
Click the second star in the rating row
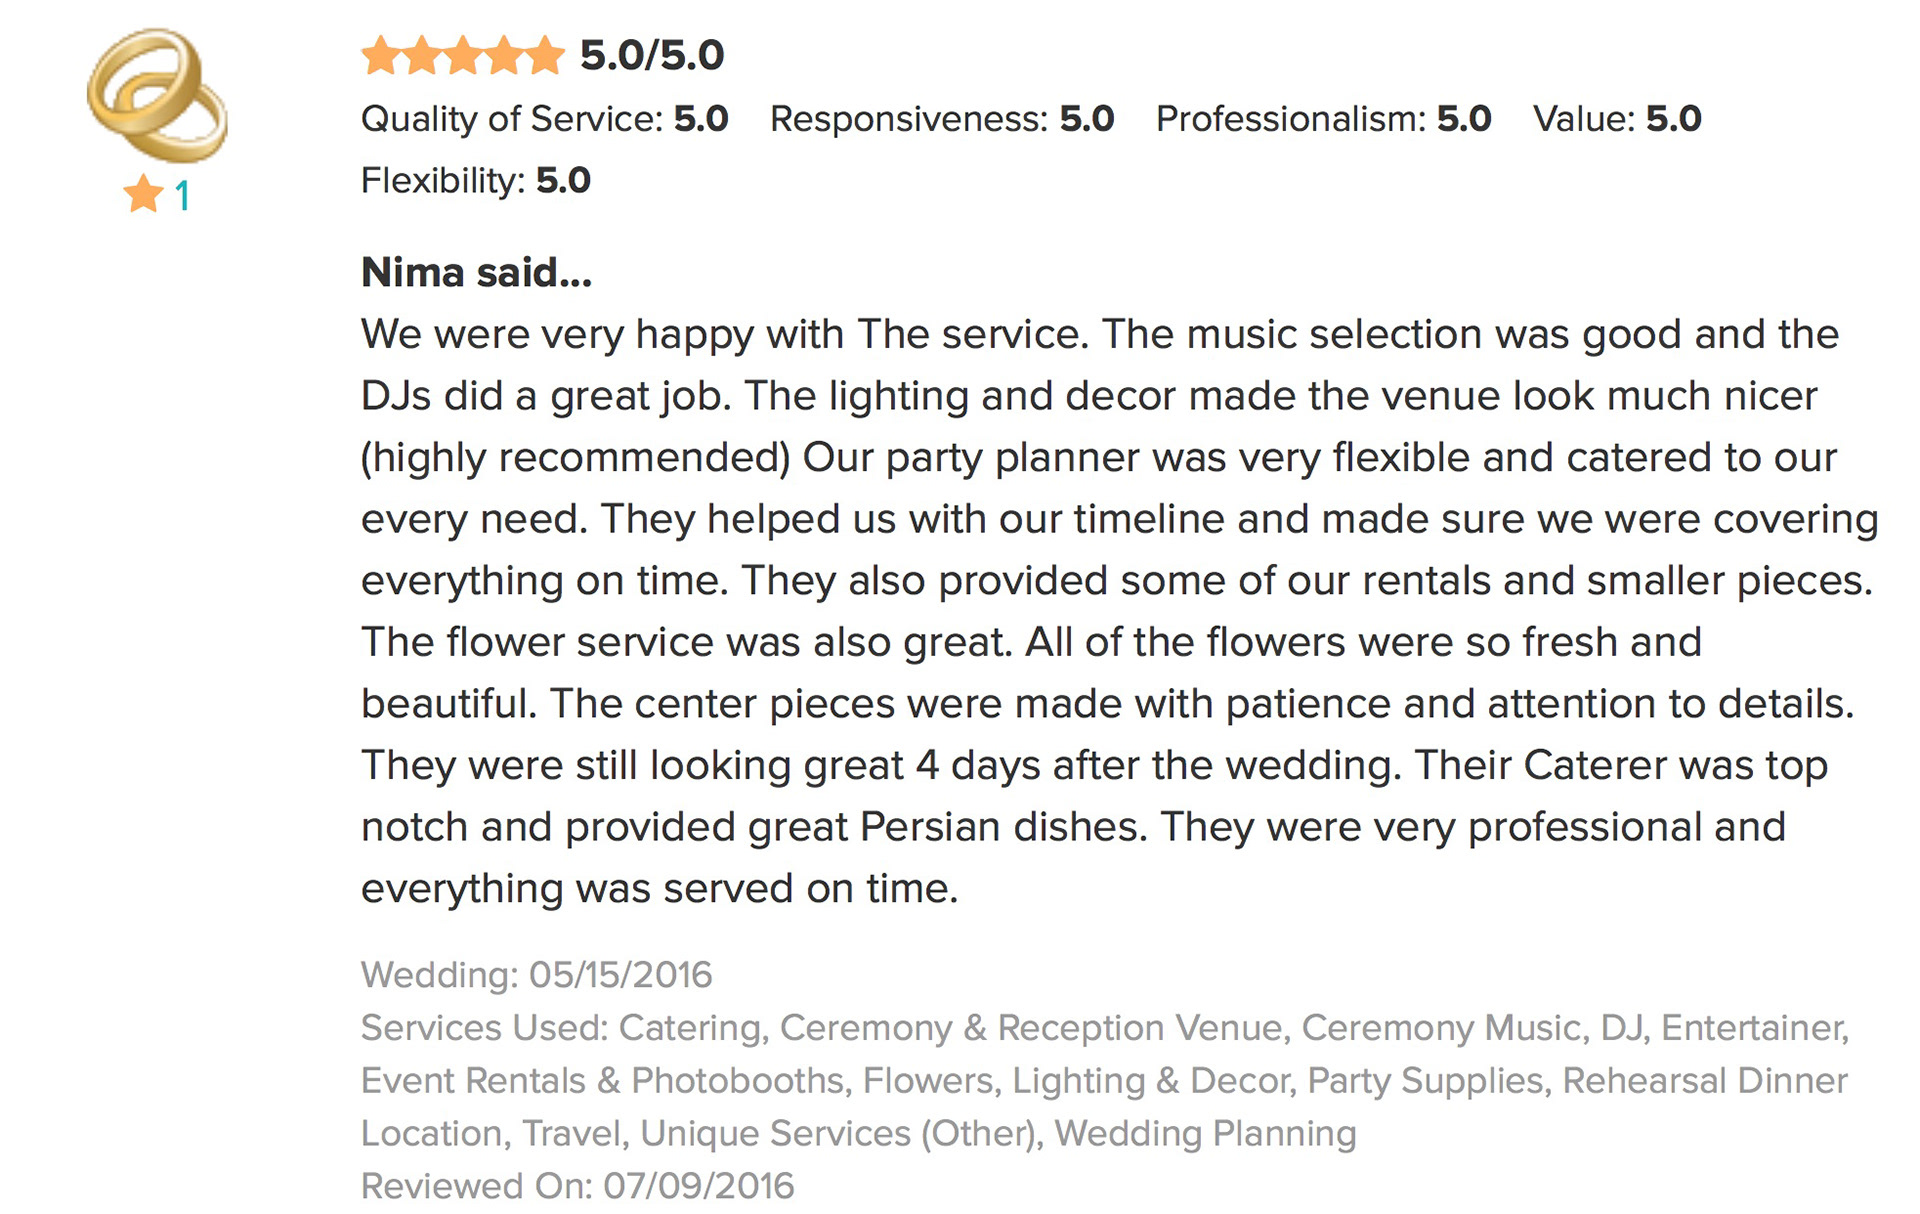(422, 56)
